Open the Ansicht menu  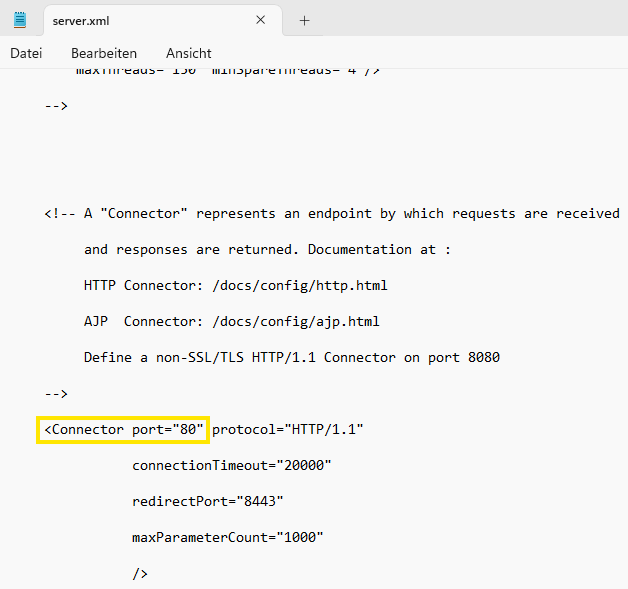[x=189, y=53]
